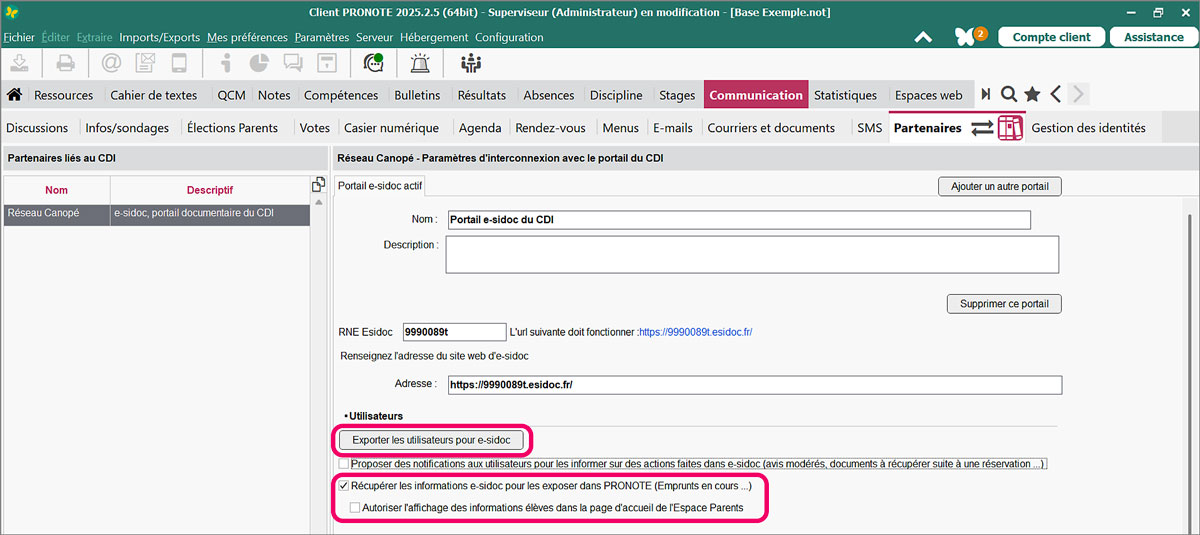
Task: Click the 'Nom' column header
Action: tap(56, 190)
